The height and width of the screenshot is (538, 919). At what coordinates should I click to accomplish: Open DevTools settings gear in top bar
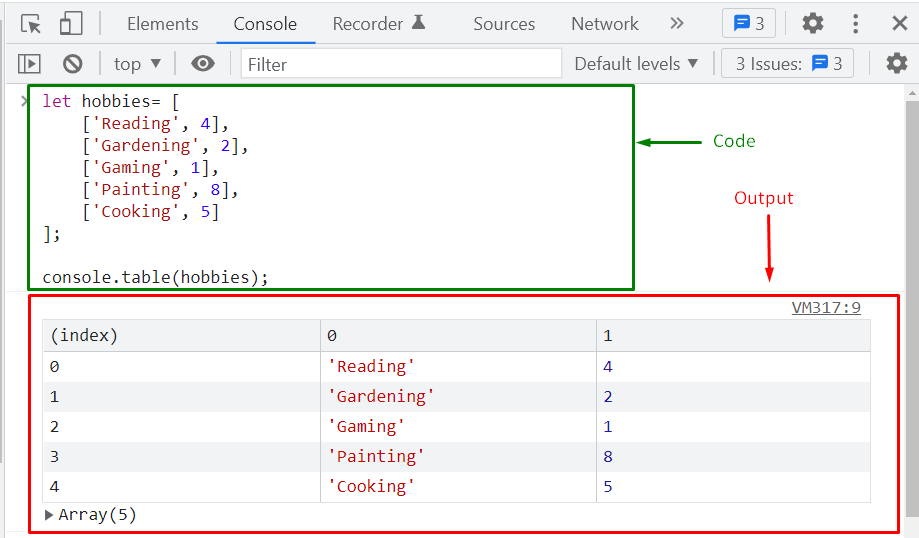(x=813, y=23)
